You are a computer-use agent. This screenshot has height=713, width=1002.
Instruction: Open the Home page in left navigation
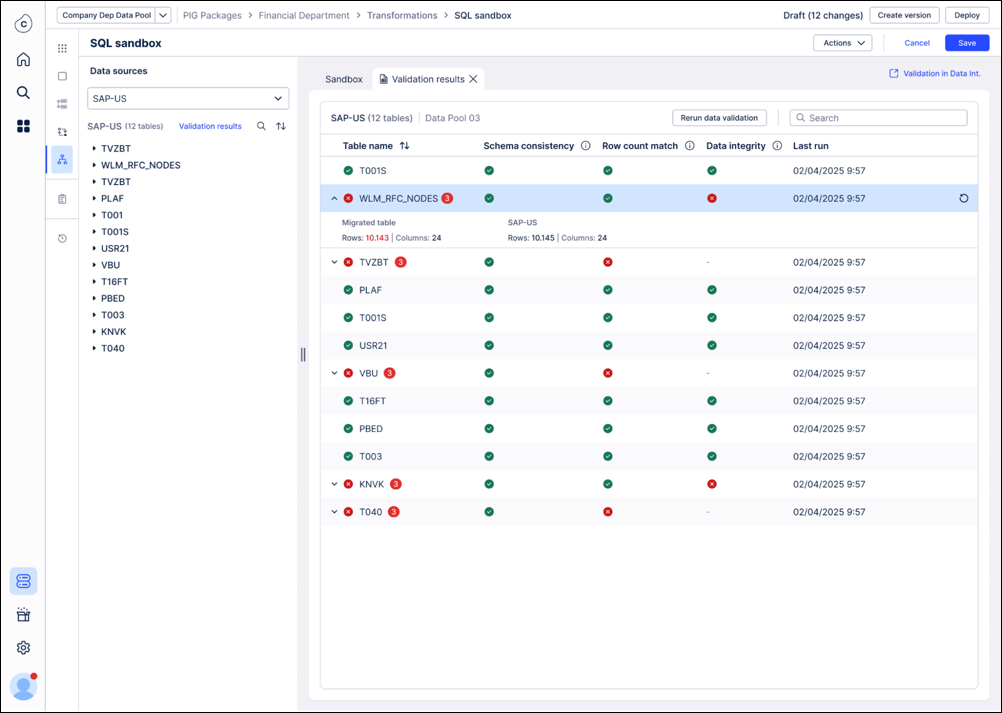pos(23,59)
